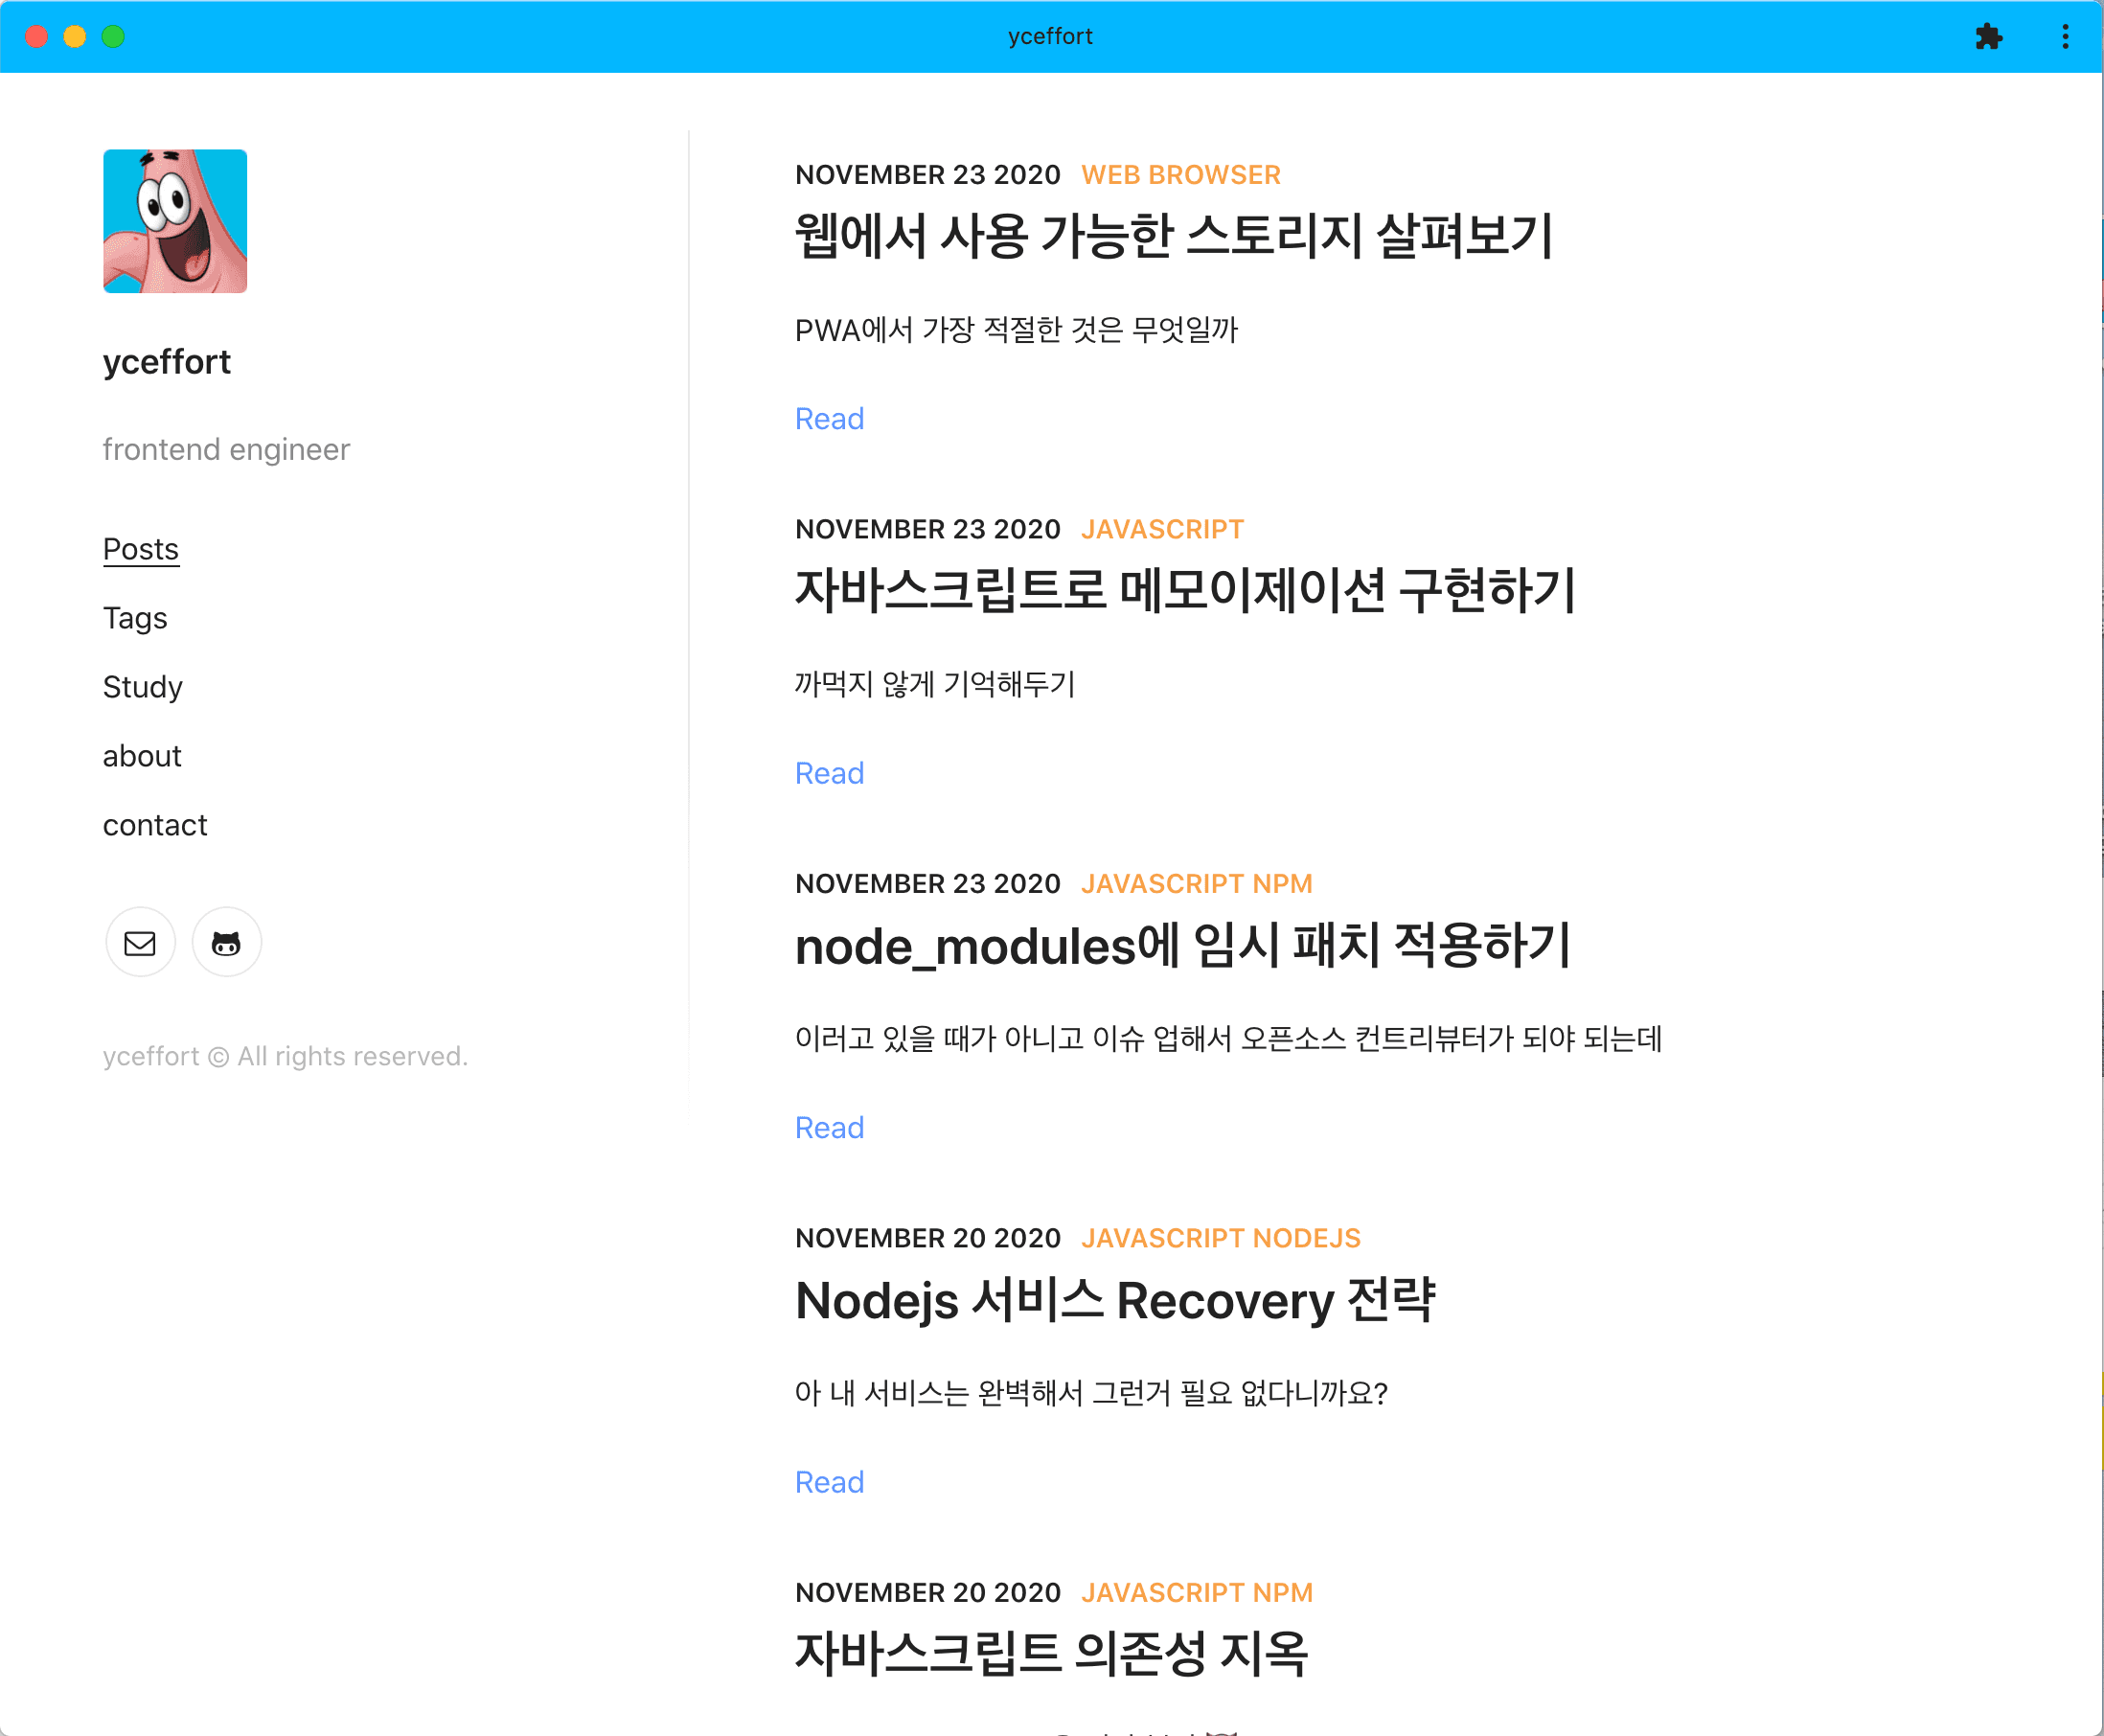Open the WEB BROWSER tag link
This screenshot has height=1736, width=2104.
1180,175
